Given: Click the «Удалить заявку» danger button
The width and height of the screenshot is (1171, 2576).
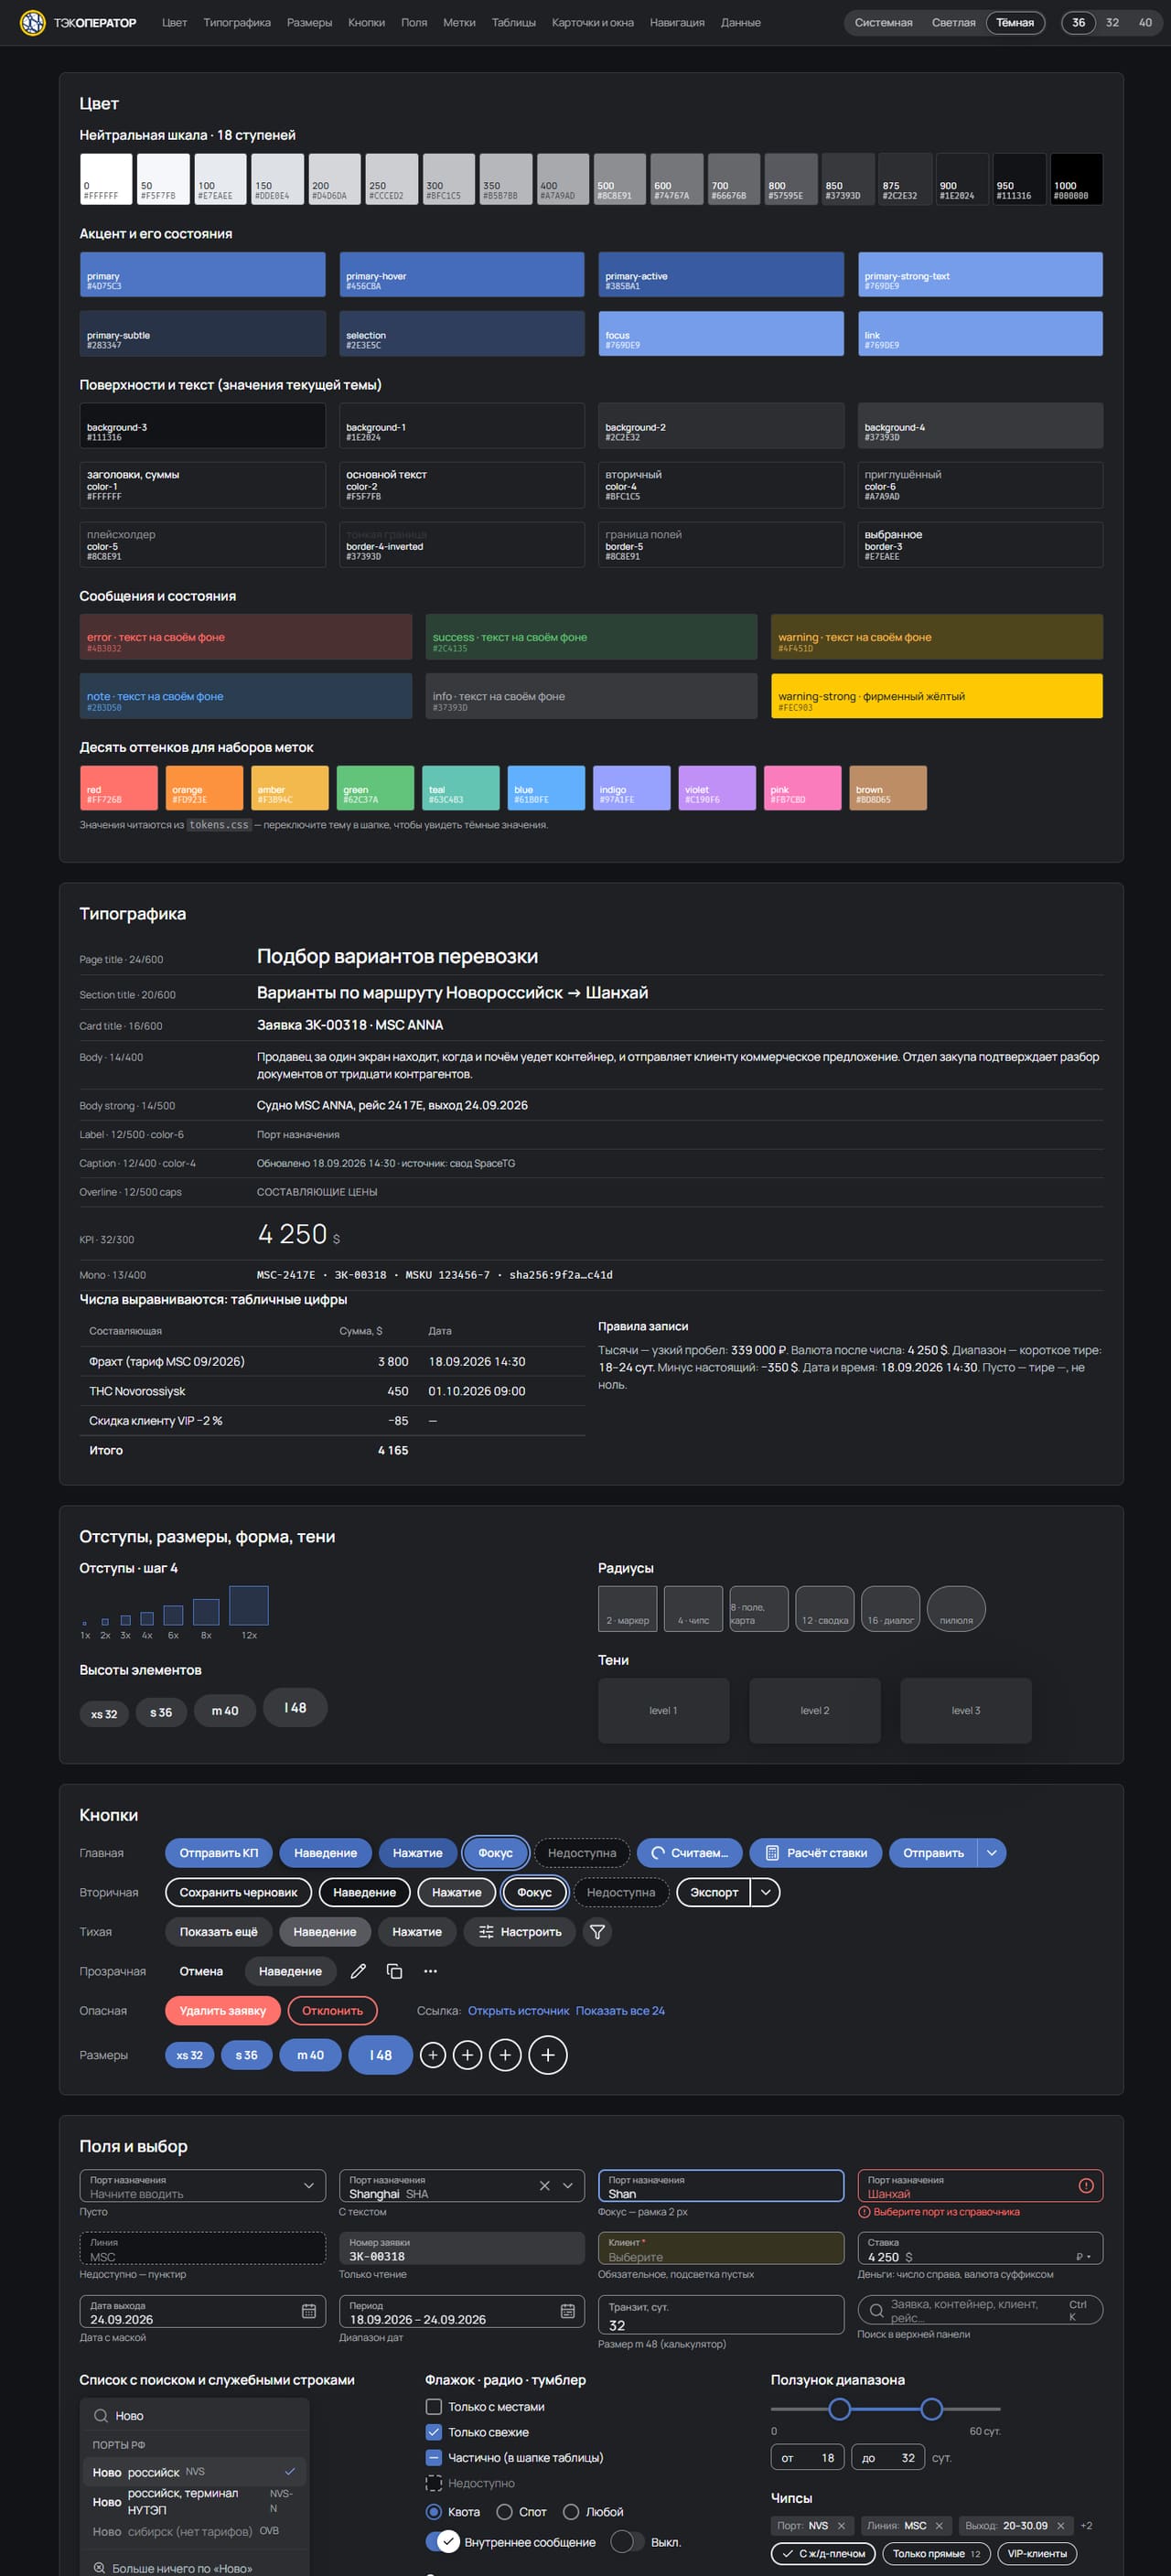Looking at the screenshot, I should (x=223, y=2010).
